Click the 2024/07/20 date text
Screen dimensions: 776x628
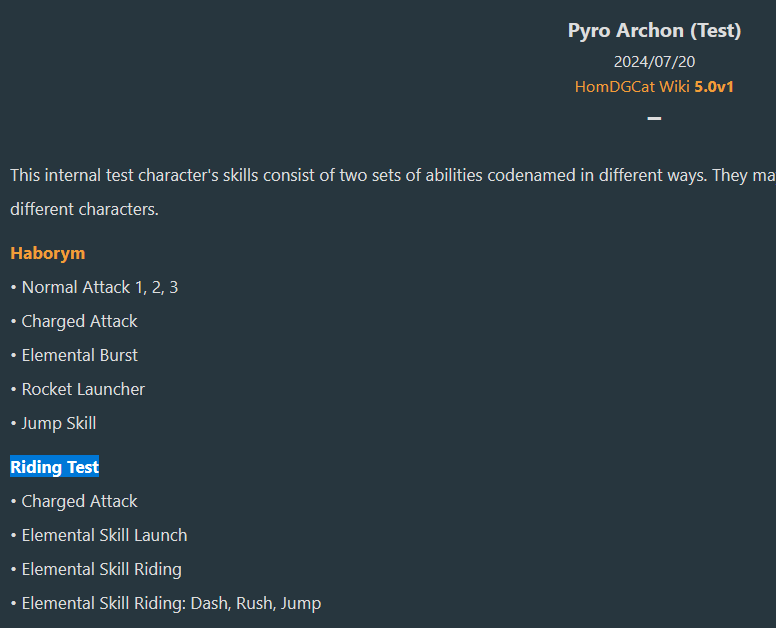pos(654,62)
